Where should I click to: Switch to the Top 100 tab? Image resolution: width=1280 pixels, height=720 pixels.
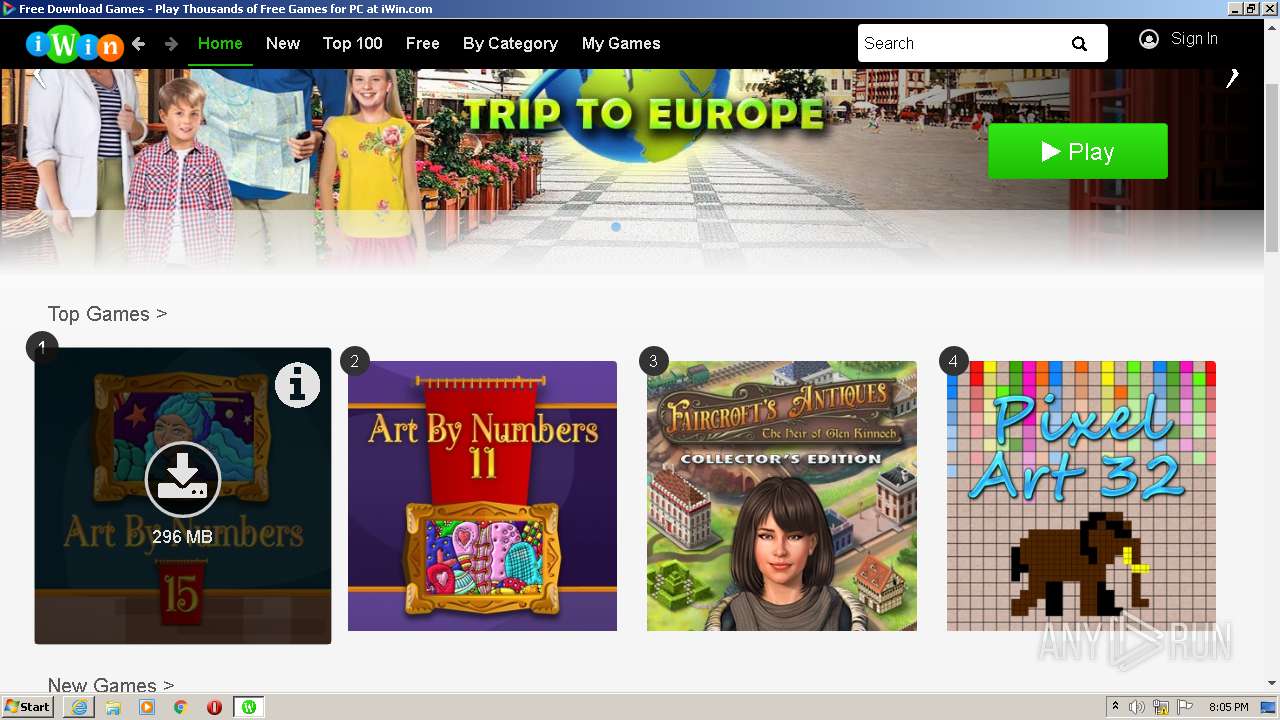pos(352,43)
